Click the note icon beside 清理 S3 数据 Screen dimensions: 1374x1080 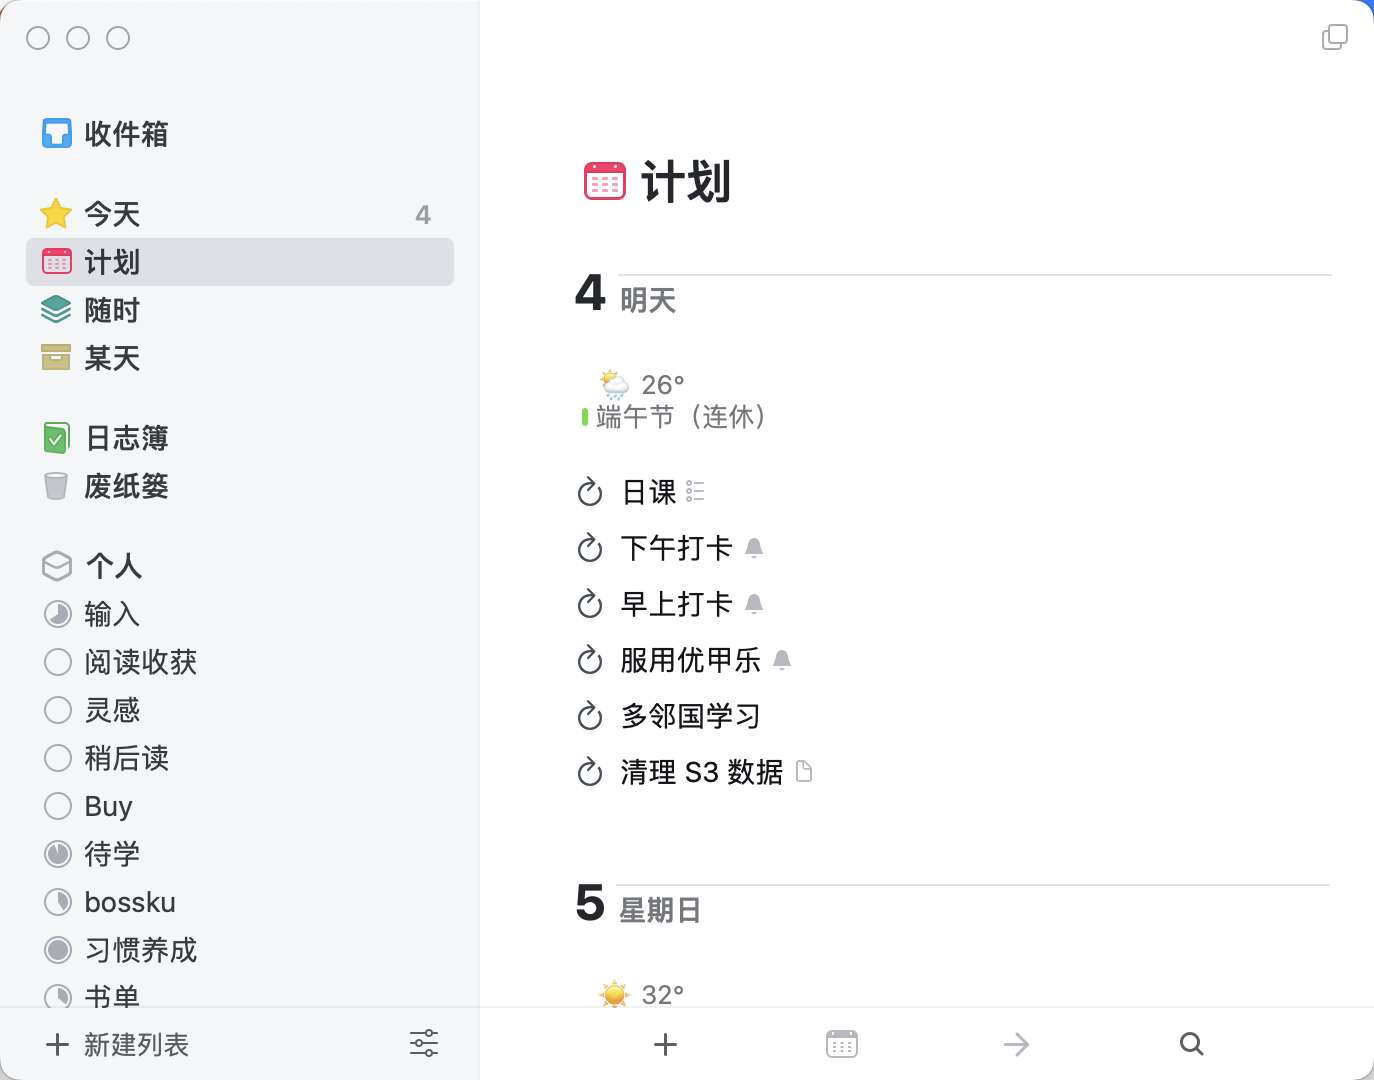(x=804, y=771)
